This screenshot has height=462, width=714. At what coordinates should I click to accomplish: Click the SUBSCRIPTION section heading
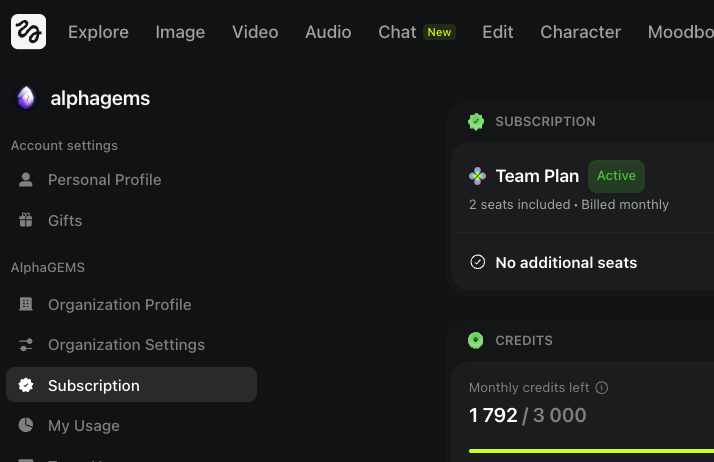point(546,122)
